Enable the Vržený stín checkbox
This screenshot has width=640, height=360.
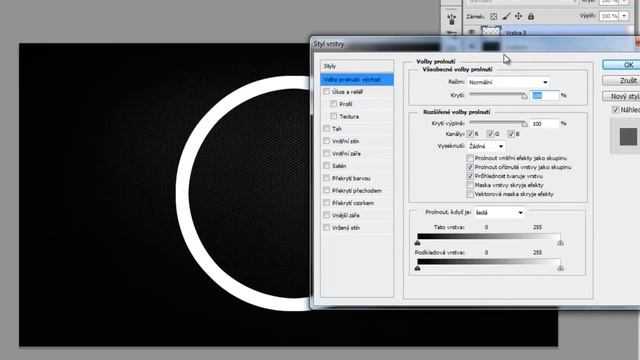[x=327, y=227]
